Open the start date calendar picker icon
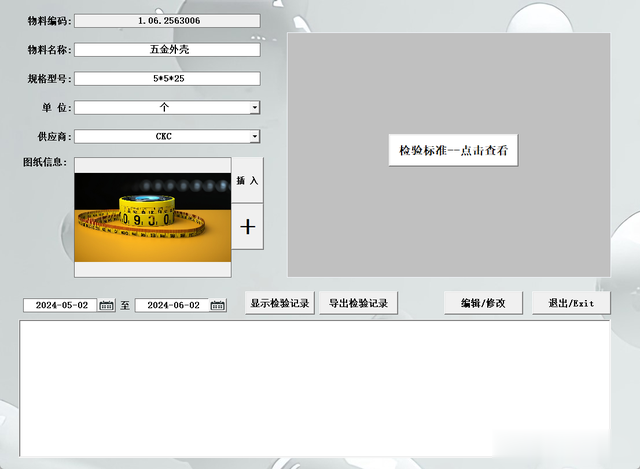This screenshot has height=469, width=640. (107, 305)
